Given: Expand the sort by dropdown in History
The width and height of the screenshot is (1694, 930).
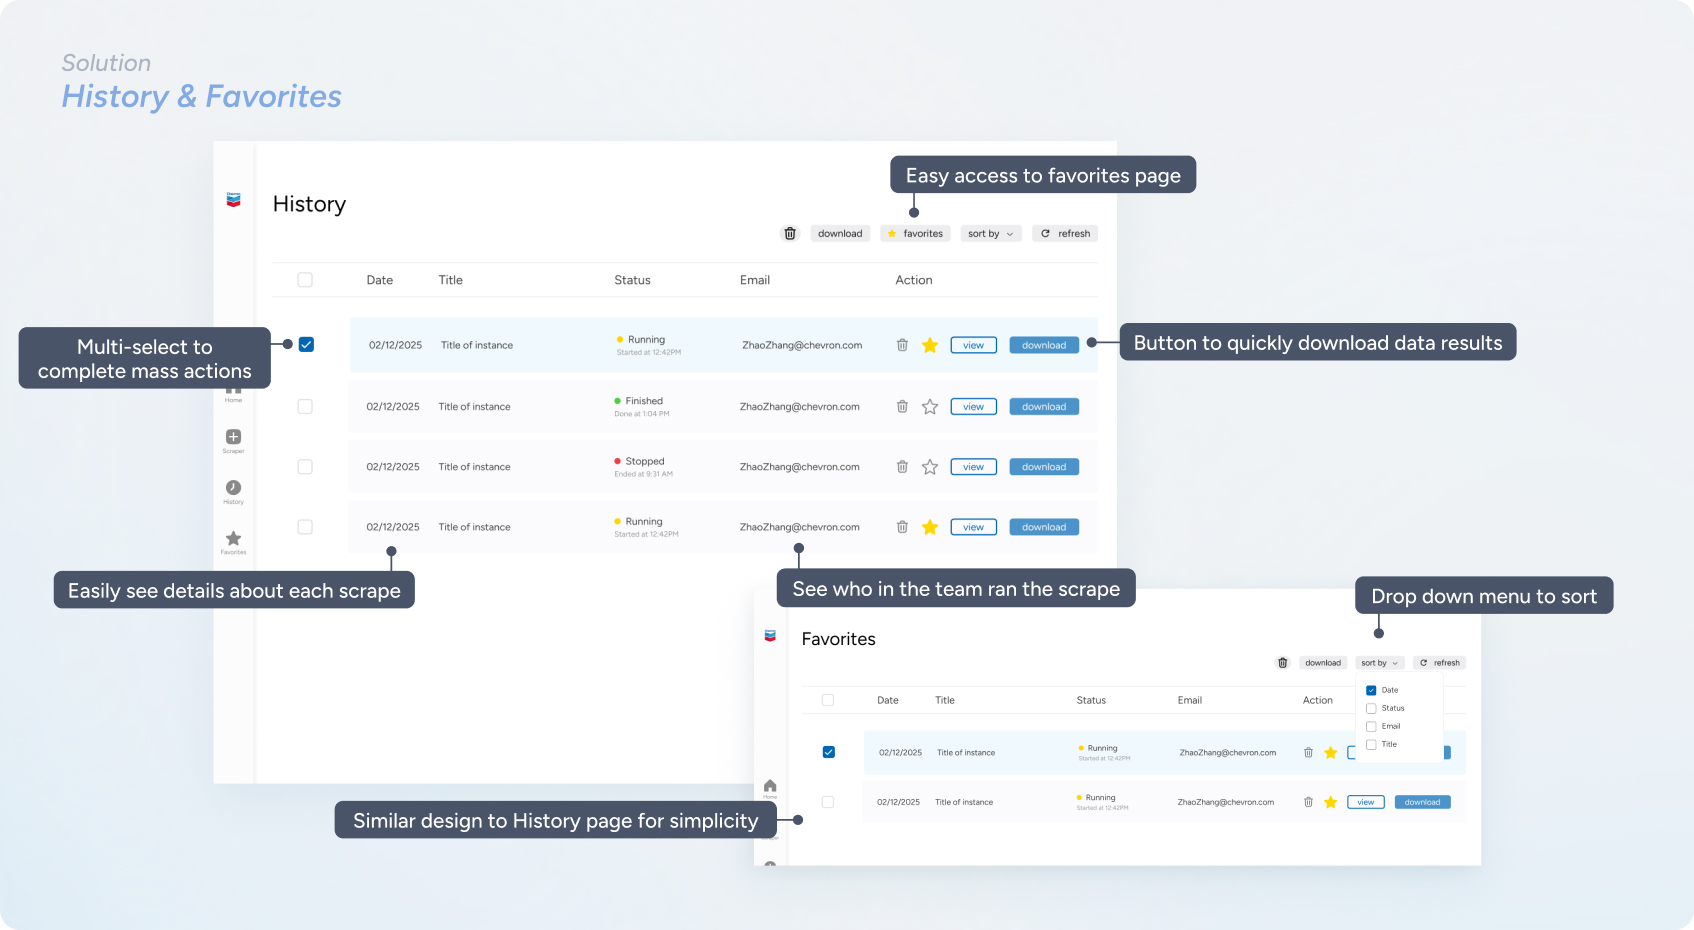Looking at the screenshot, I should point(990,234).
